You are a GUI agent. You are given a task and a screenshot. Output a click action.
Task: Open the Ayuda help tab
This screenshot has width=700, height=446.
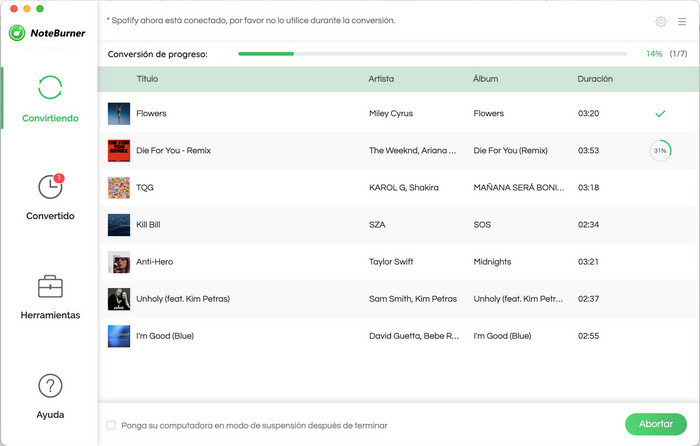tap(50, 396)
